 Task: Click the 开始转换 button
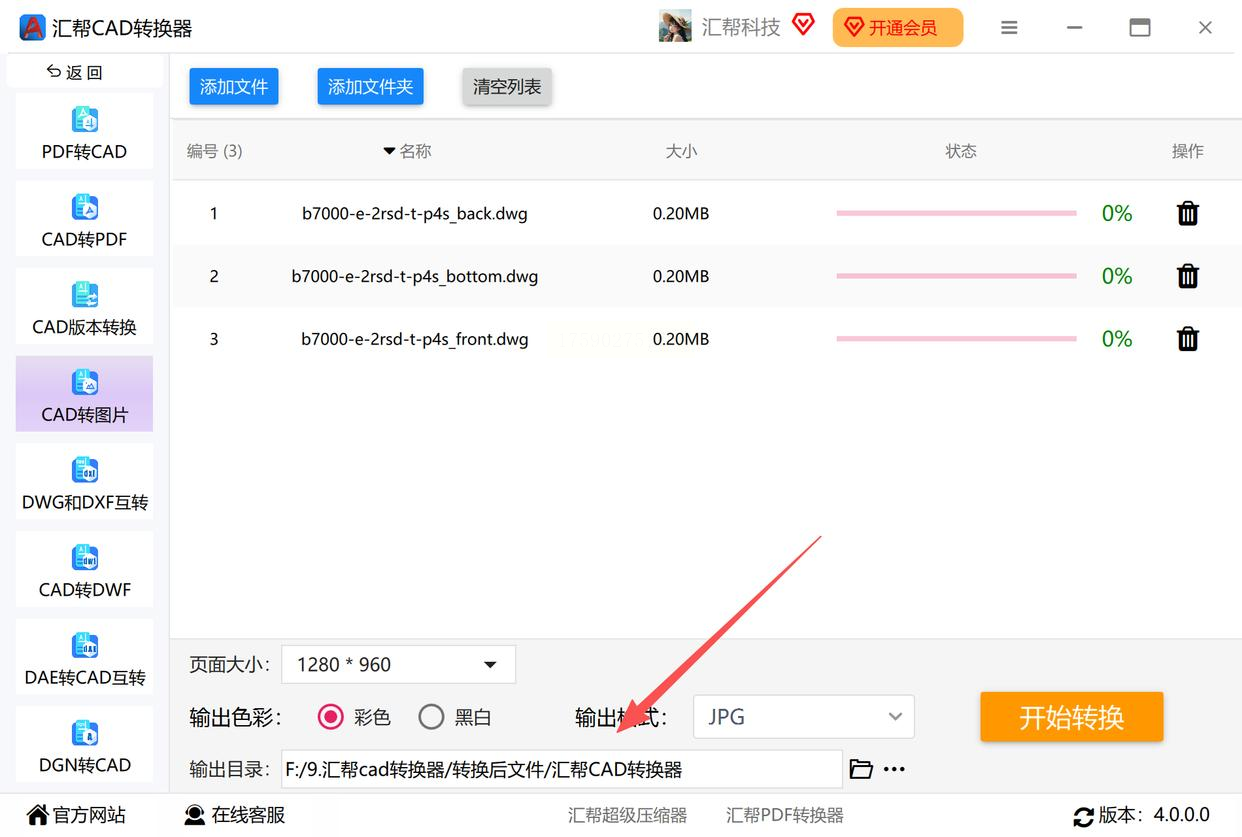click(x=1072, y=717)
